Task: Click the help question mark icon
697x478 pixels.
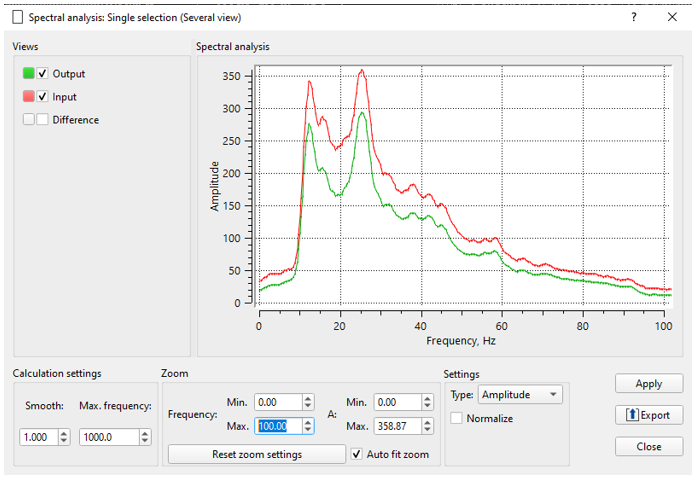Action: 633,17
